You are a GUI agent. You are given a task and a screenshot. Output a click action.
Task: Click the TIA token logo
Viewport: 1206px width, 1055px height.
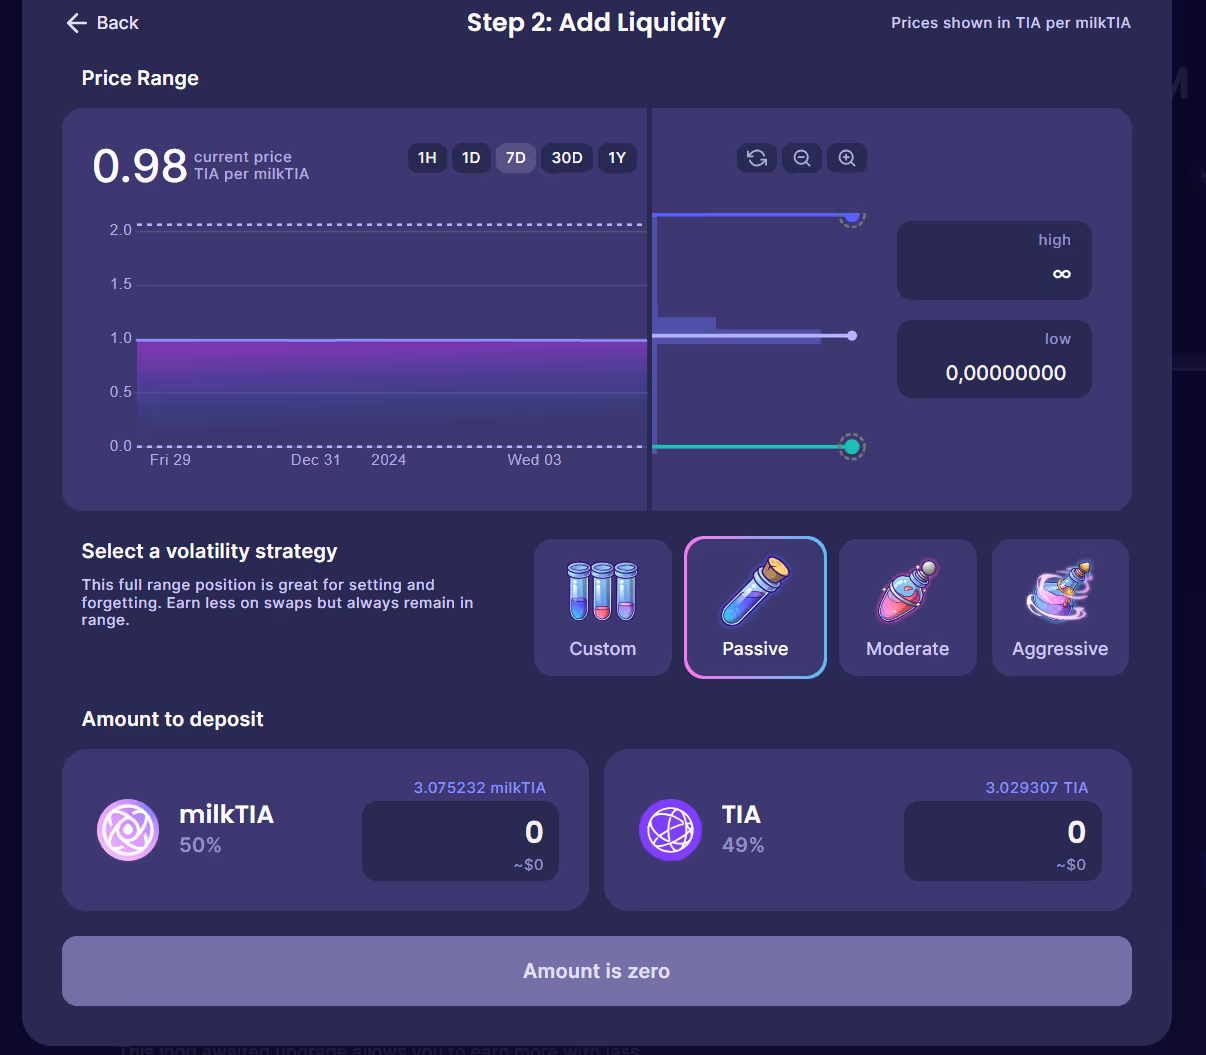tap(670, 830)
